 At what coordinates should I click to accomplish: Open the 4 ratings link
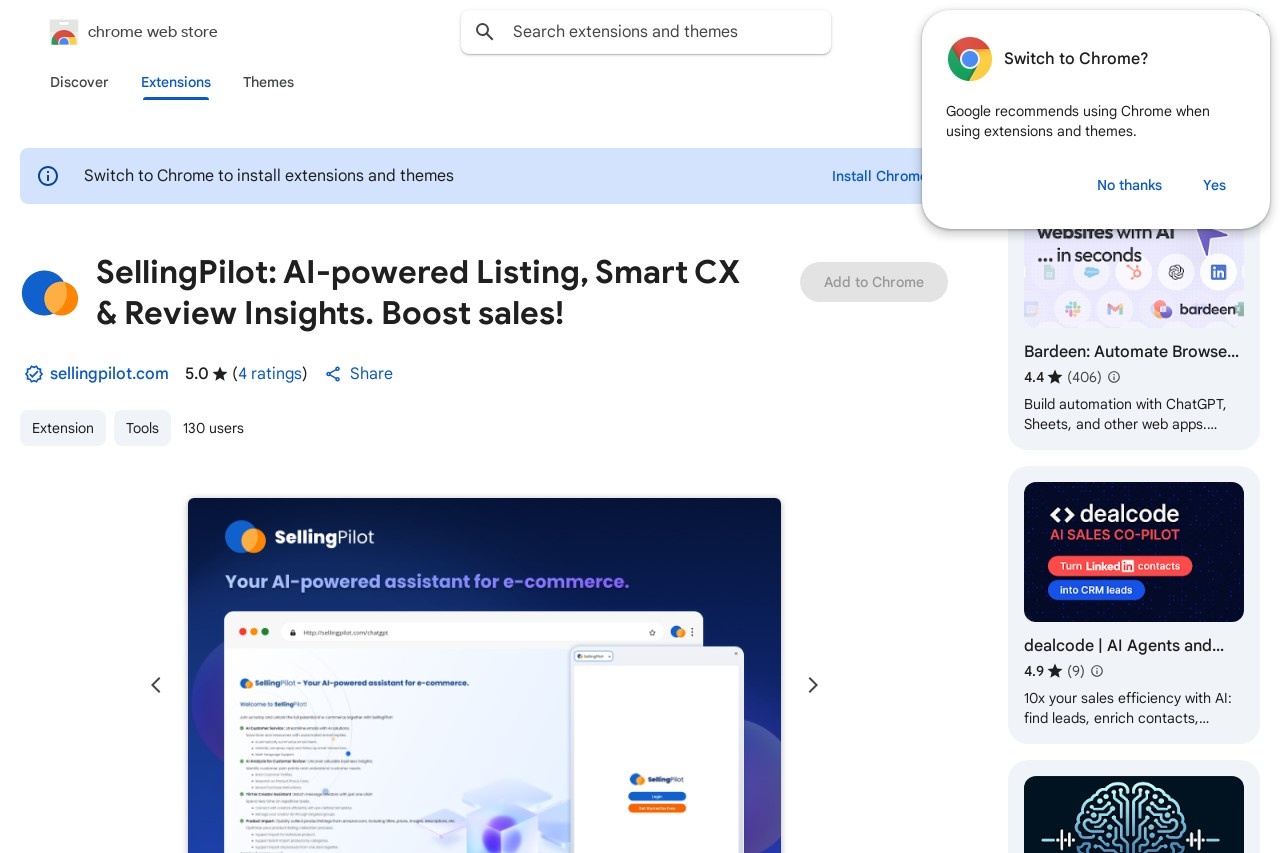click(270, 374)
